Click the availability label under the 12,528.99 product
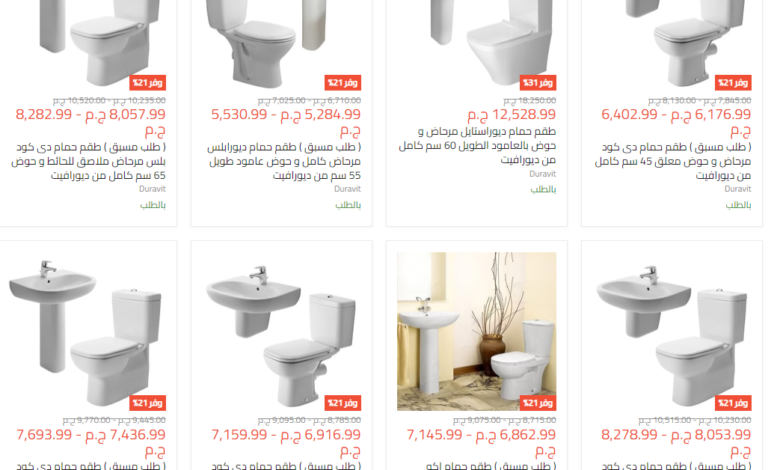 [x=543, y=189]
